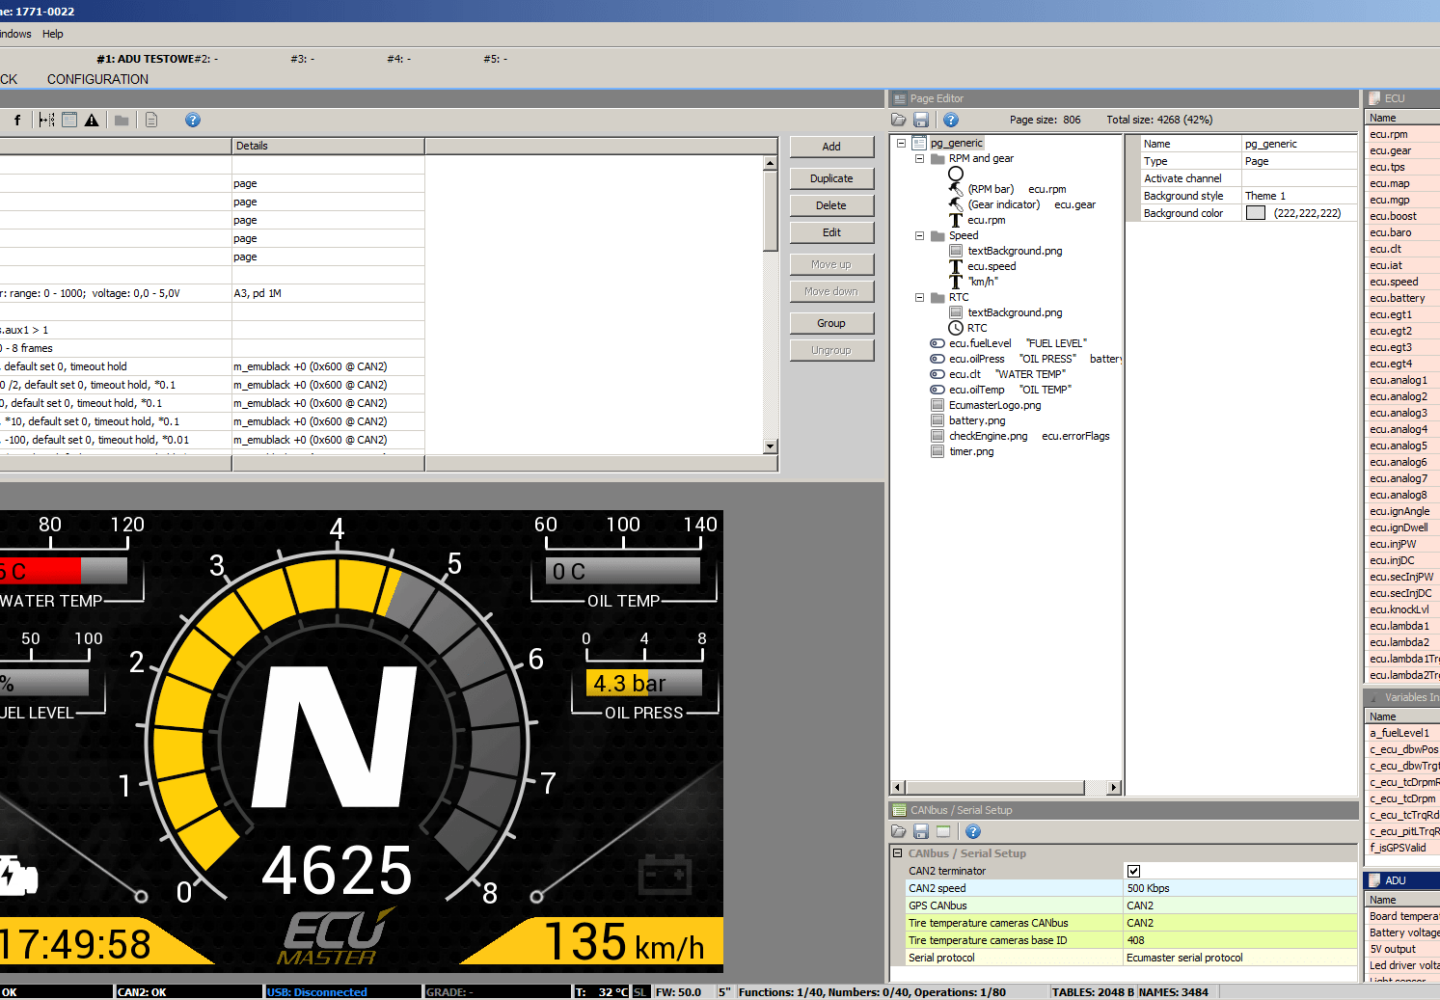Click the window layout icon beside warning icon
The height and width of the screenshot is (1000, 1440).
tap(69, 120)
